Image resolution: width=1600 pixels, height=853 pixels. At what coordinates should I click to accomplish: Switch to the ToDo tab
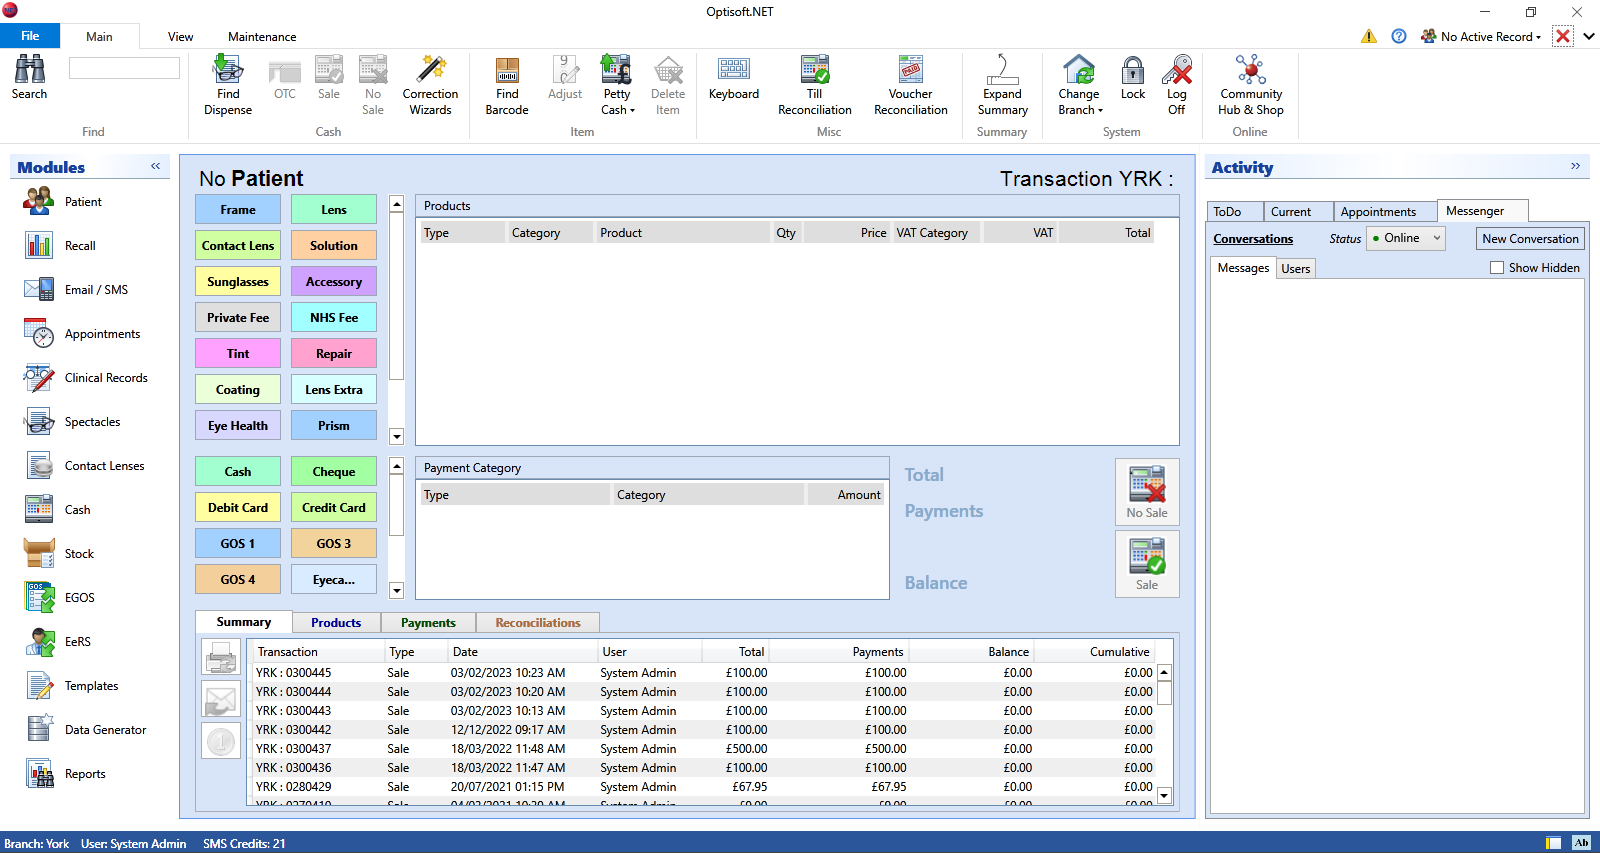click(1234, 212)
